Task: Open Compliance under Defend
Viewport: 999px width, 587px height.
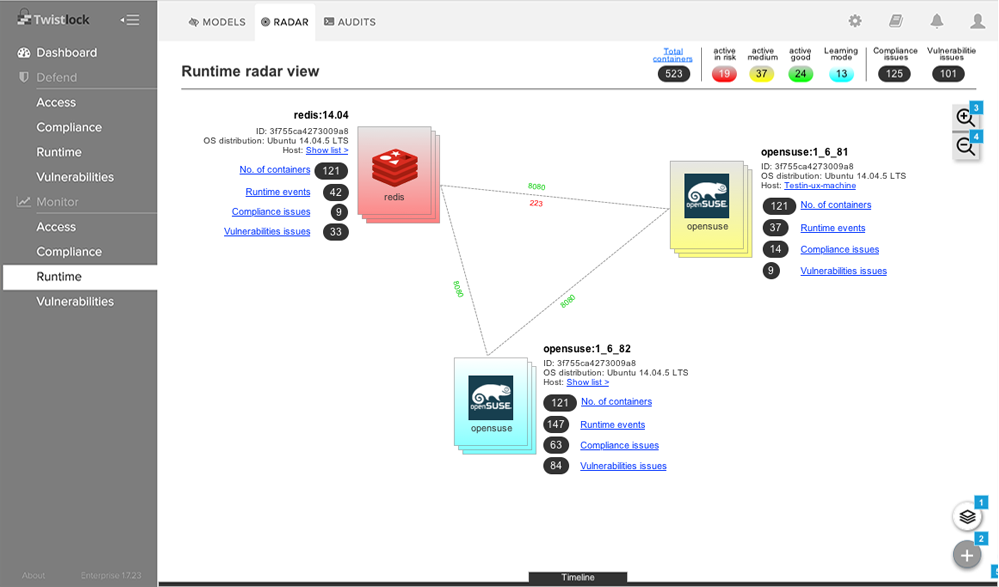Action: click(69, 127)
